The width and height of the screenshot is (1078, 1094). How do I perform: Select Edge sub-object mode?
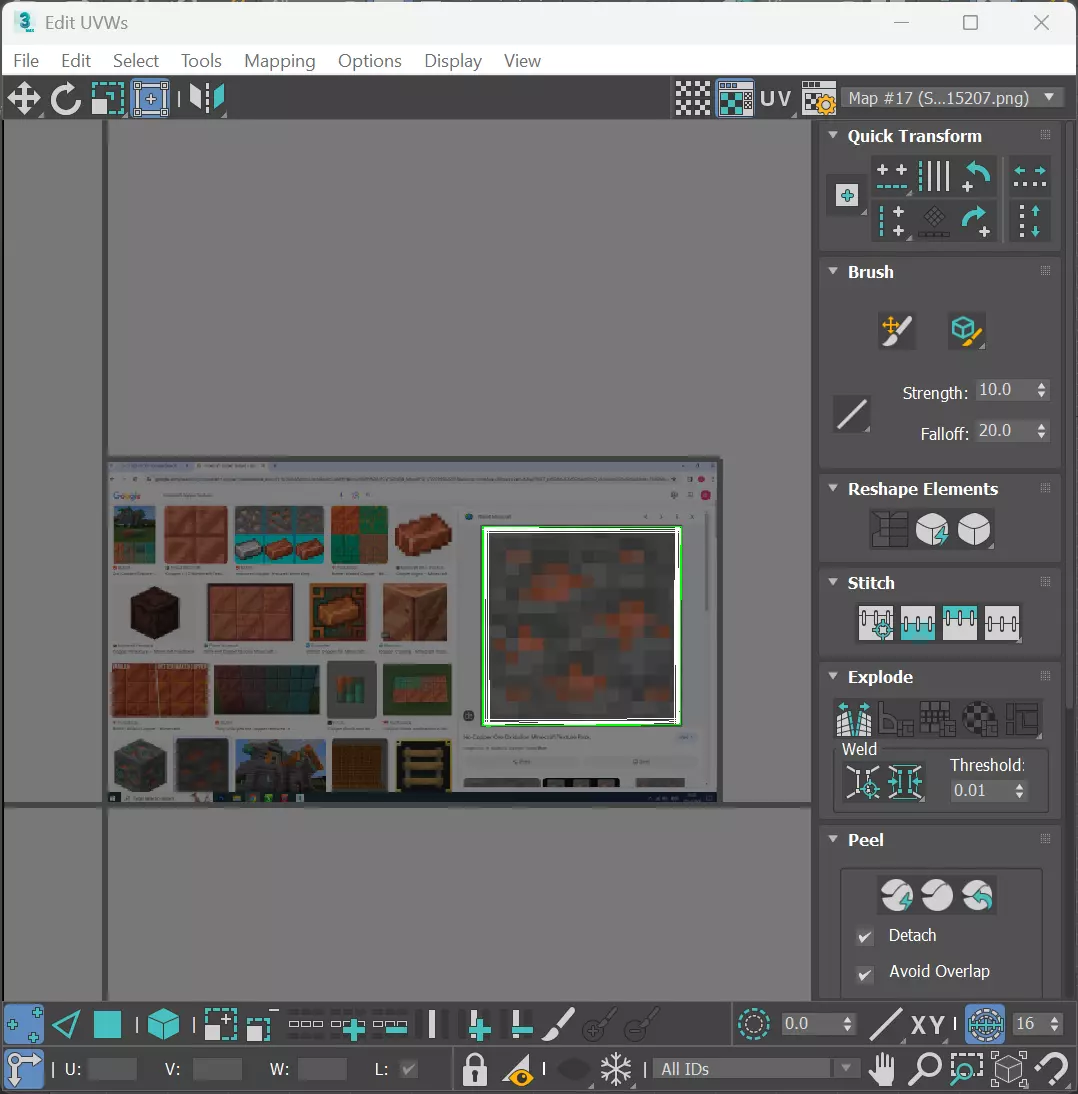[x=66, y=1024]
